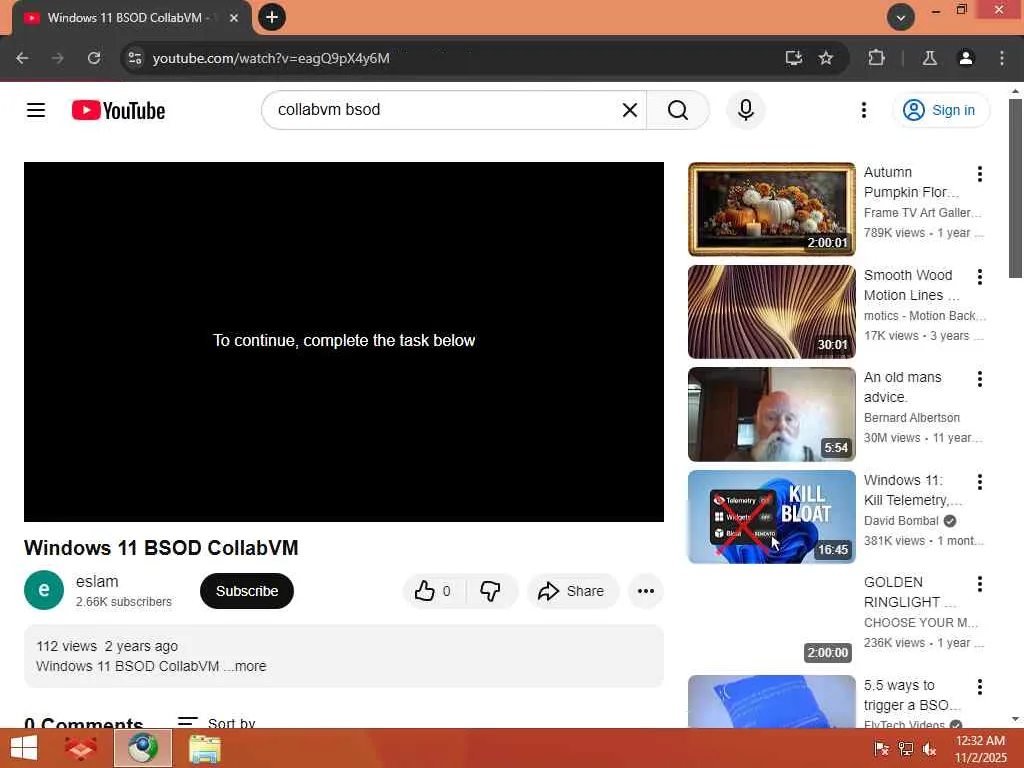Close the Windows 11 BSOD CollabVM tab
This screenshot has width=1024, height=768.
tap(234, 18)
